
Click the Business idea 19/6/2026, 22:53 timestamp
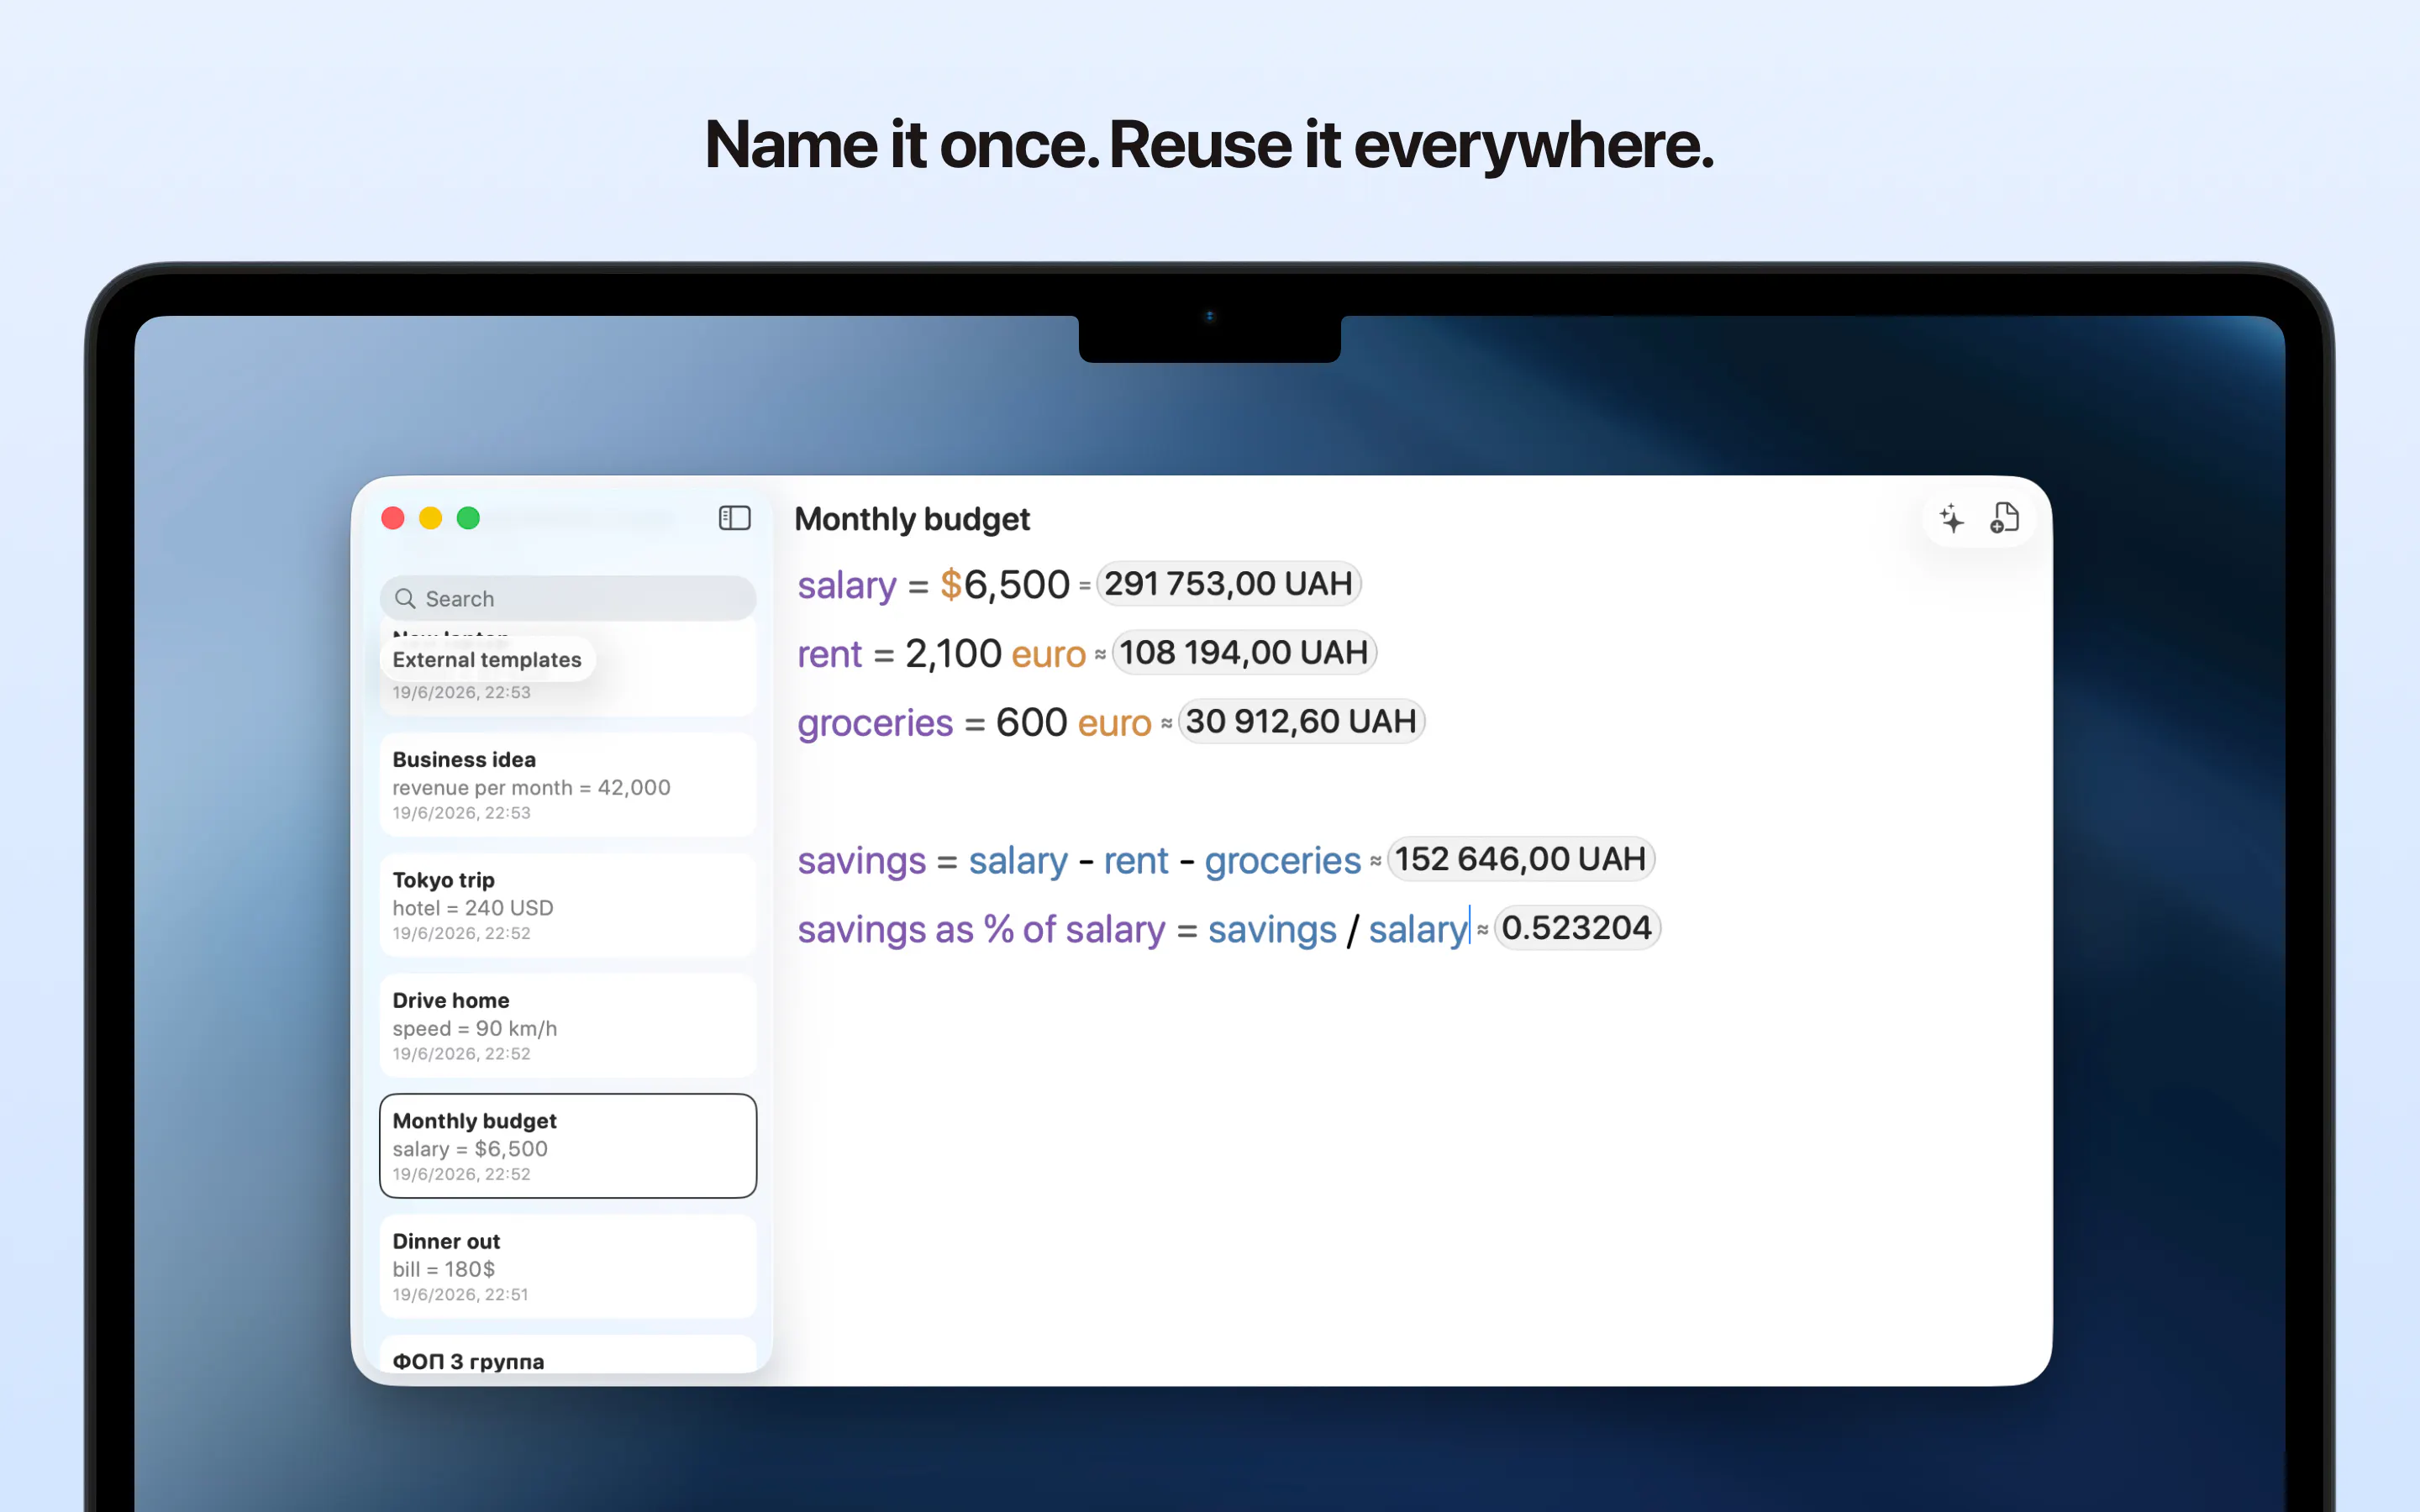(x=461, y=814)
